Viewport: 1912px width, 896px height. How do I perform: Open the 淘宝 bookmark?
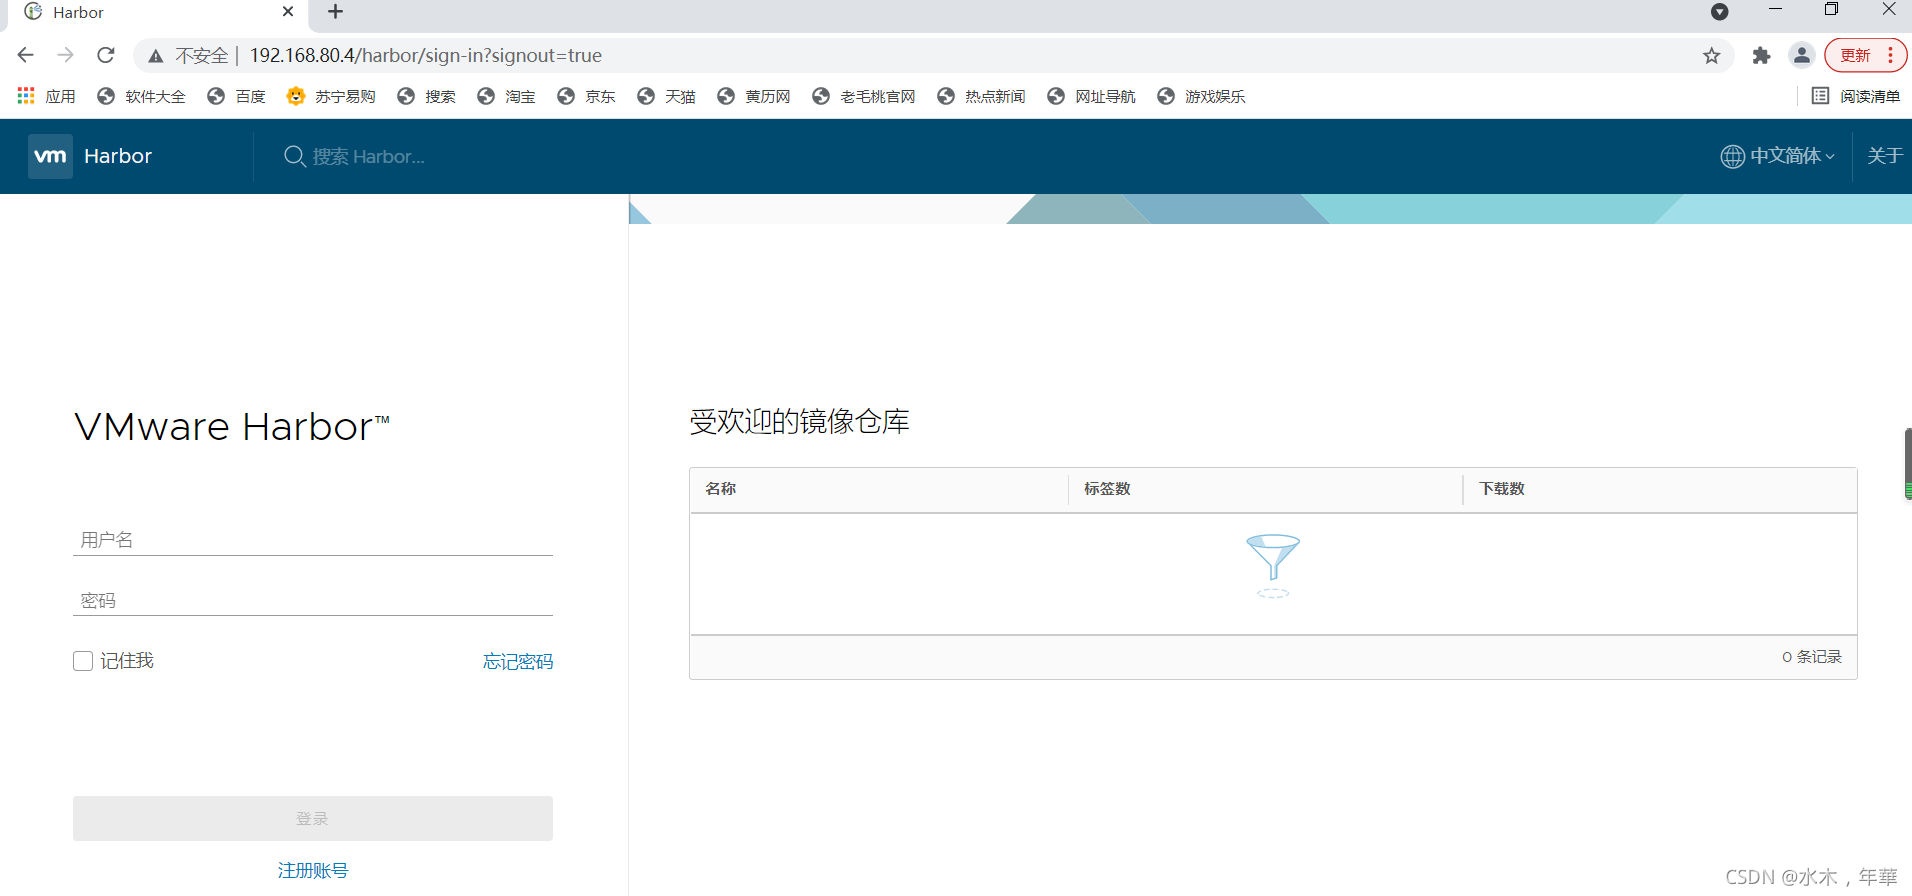coord(506,96)
